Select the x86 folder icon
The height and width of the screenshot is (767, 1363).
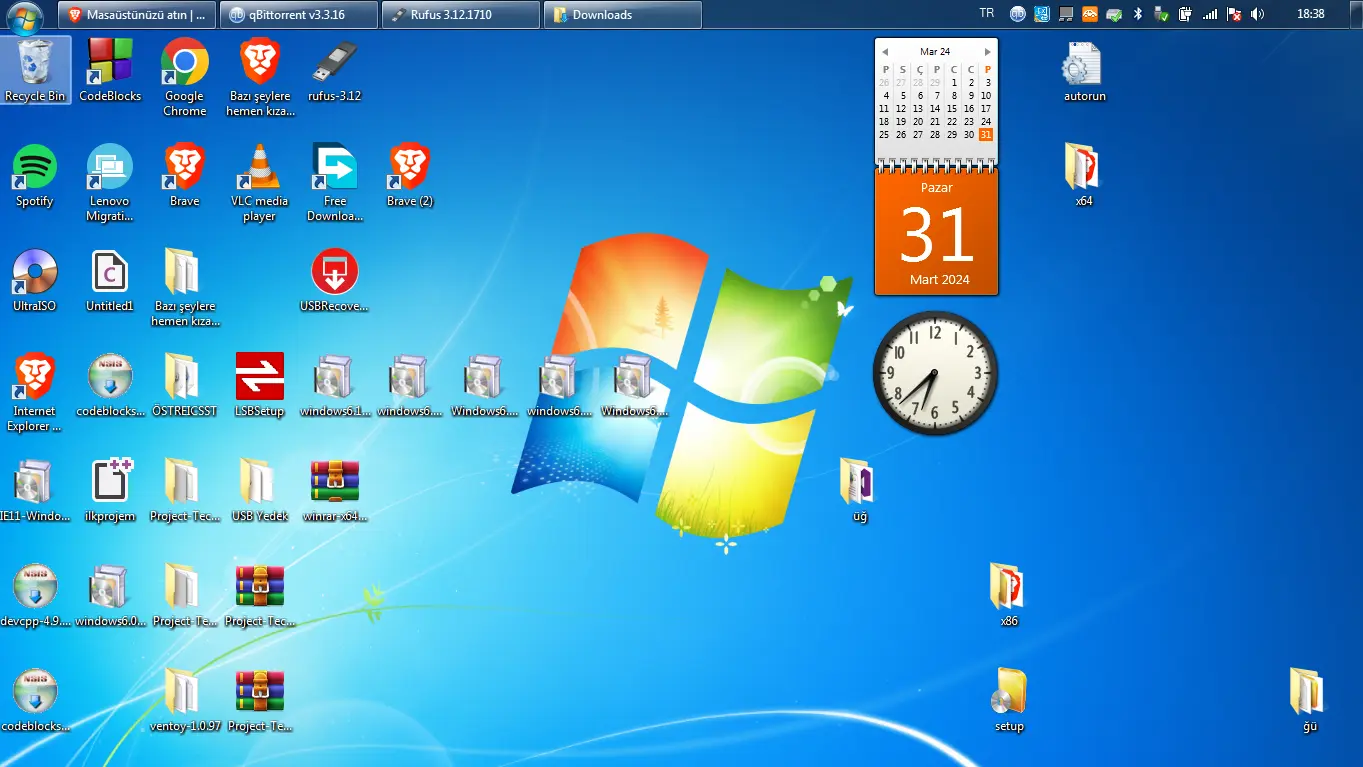tap(1009, 595)
